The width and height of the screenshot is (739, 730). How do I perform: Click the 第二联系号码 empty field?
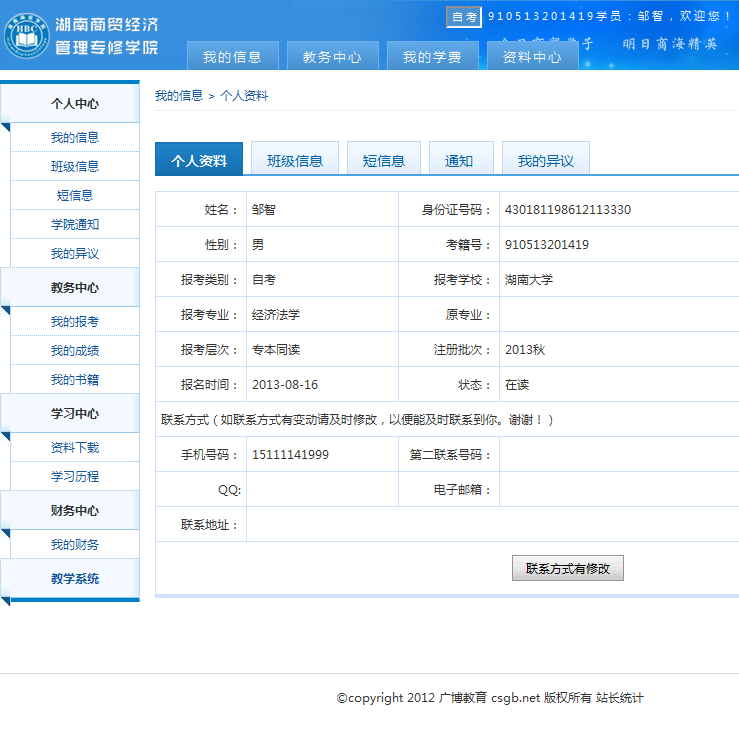pos(619,454)
